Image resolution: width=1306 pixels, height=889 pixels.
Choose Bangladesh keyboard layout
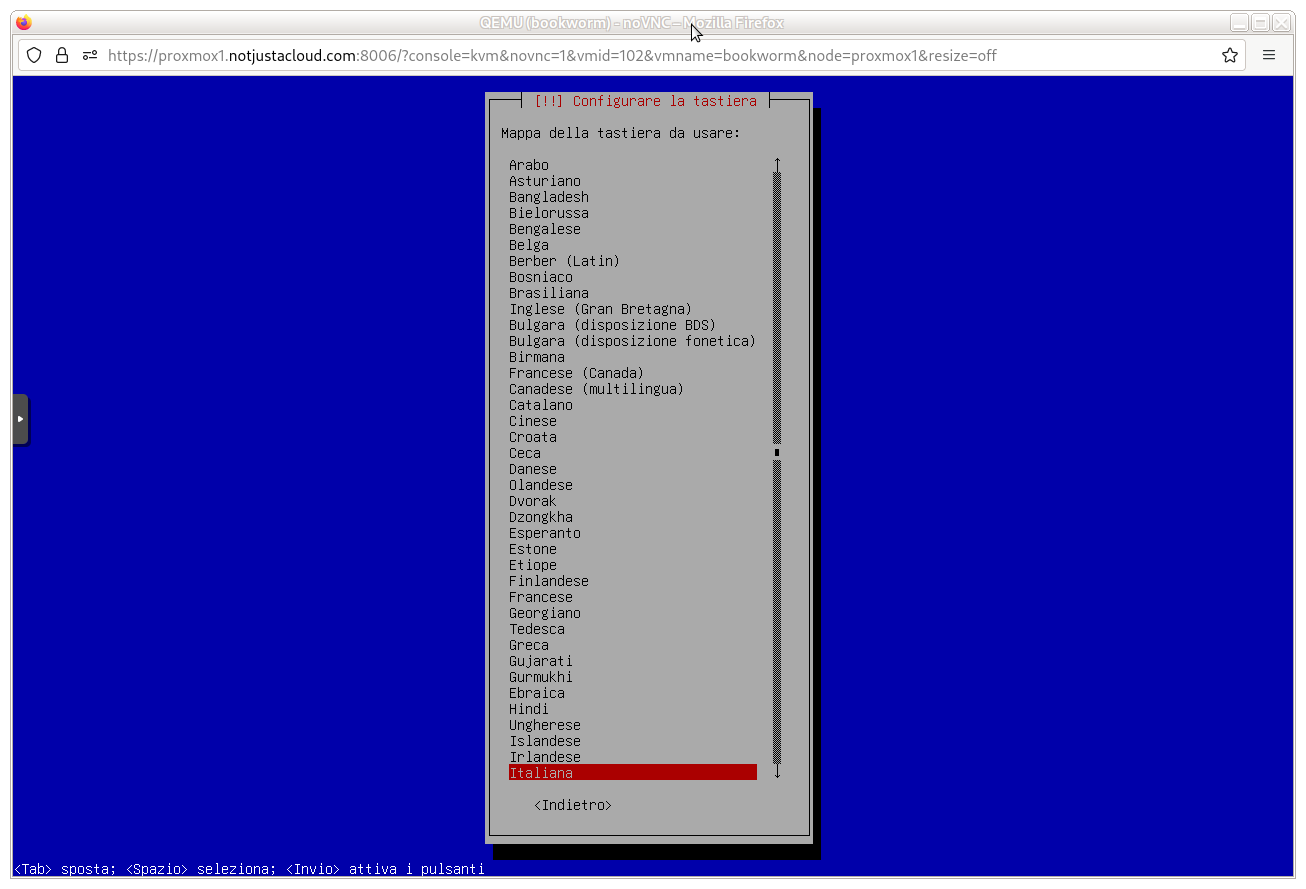[549, 197]
